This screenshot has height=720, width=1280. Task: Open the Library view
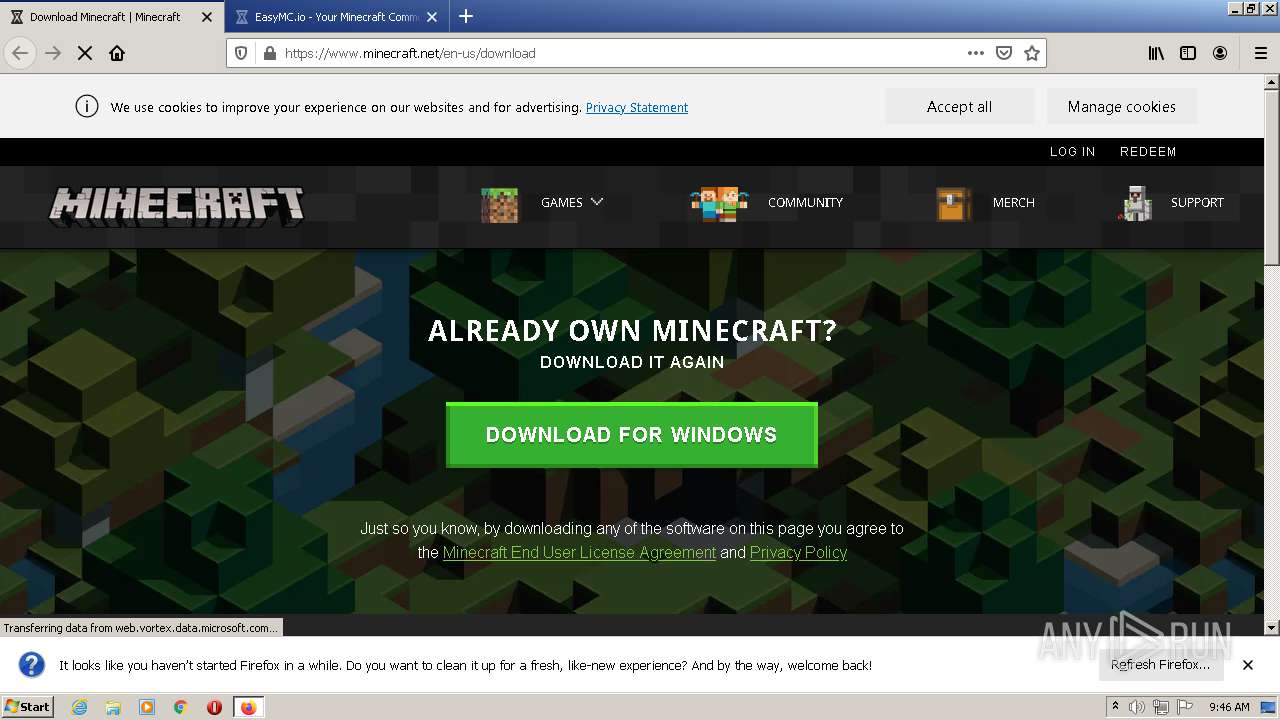click(x=1156, y=53)
